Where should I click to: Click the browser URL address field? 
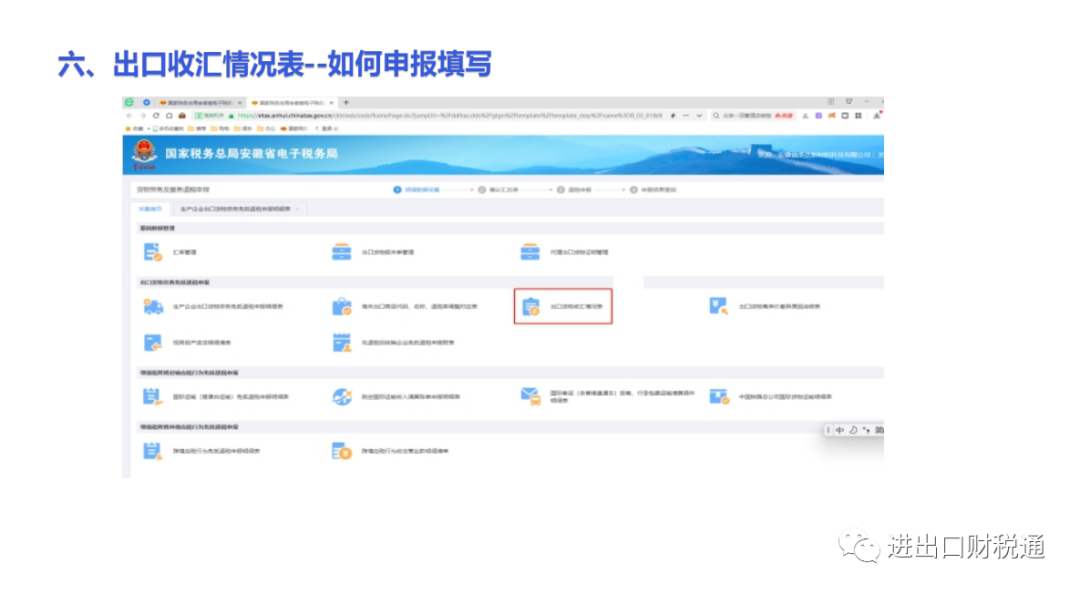pos(450,116)
